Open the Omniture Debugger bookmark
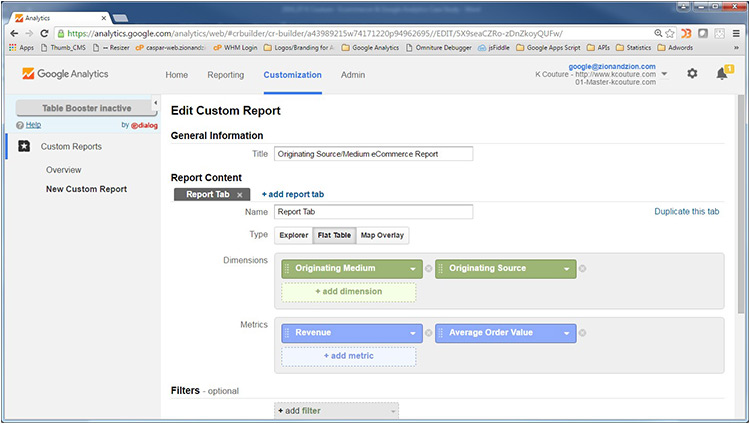750x425 pixels. point(438,48)
